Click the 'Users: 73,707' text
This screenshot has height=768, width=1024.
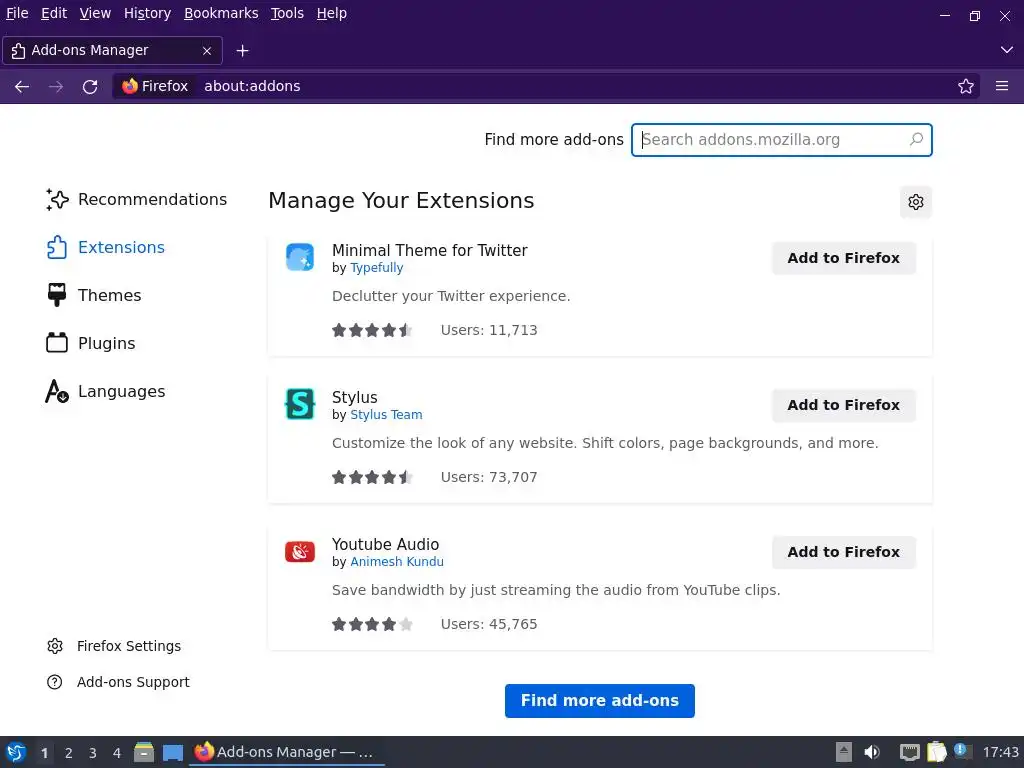[x=489, y=477]
